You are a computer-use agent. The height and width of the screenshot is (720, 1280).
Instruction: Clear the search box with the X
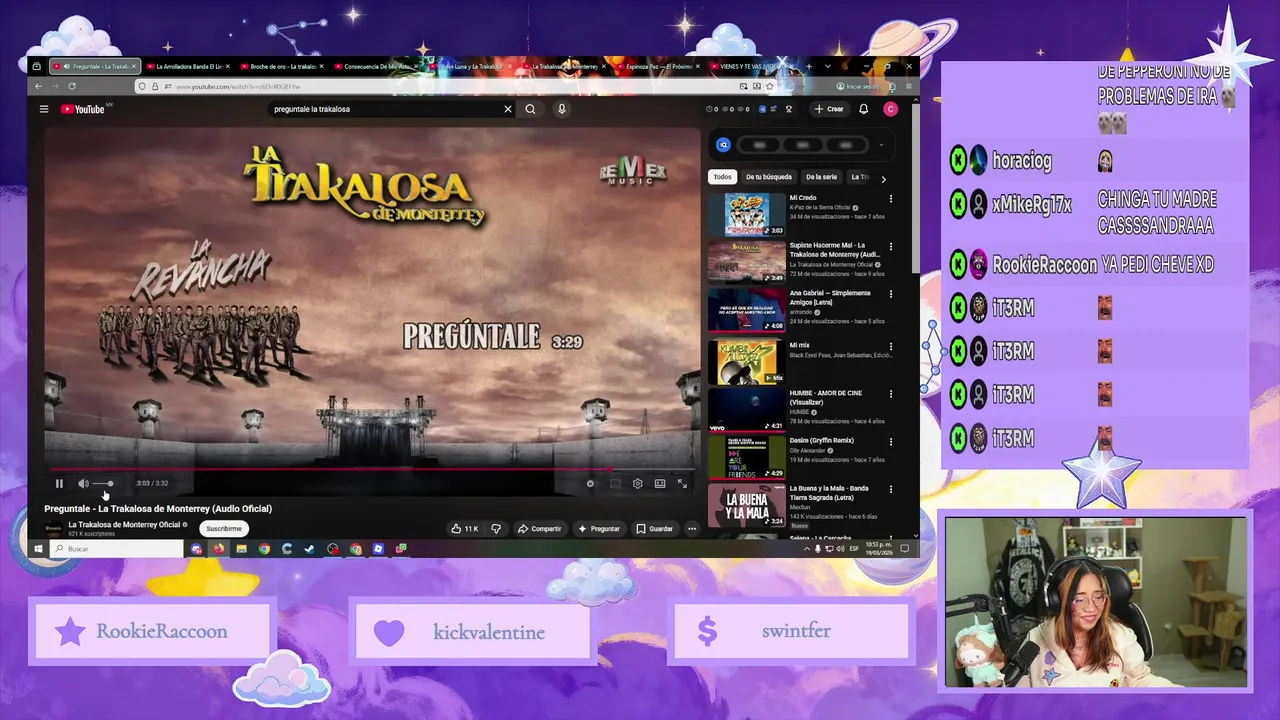(508, 109)
